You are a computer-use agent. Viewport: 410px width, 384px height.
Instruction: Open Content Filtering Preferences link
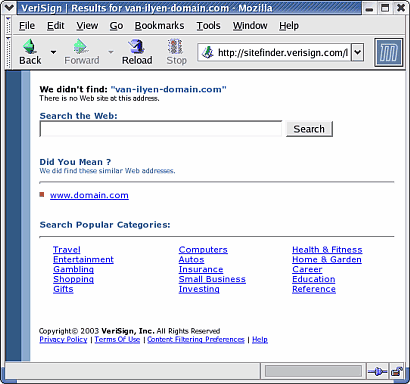pos(196,339)
